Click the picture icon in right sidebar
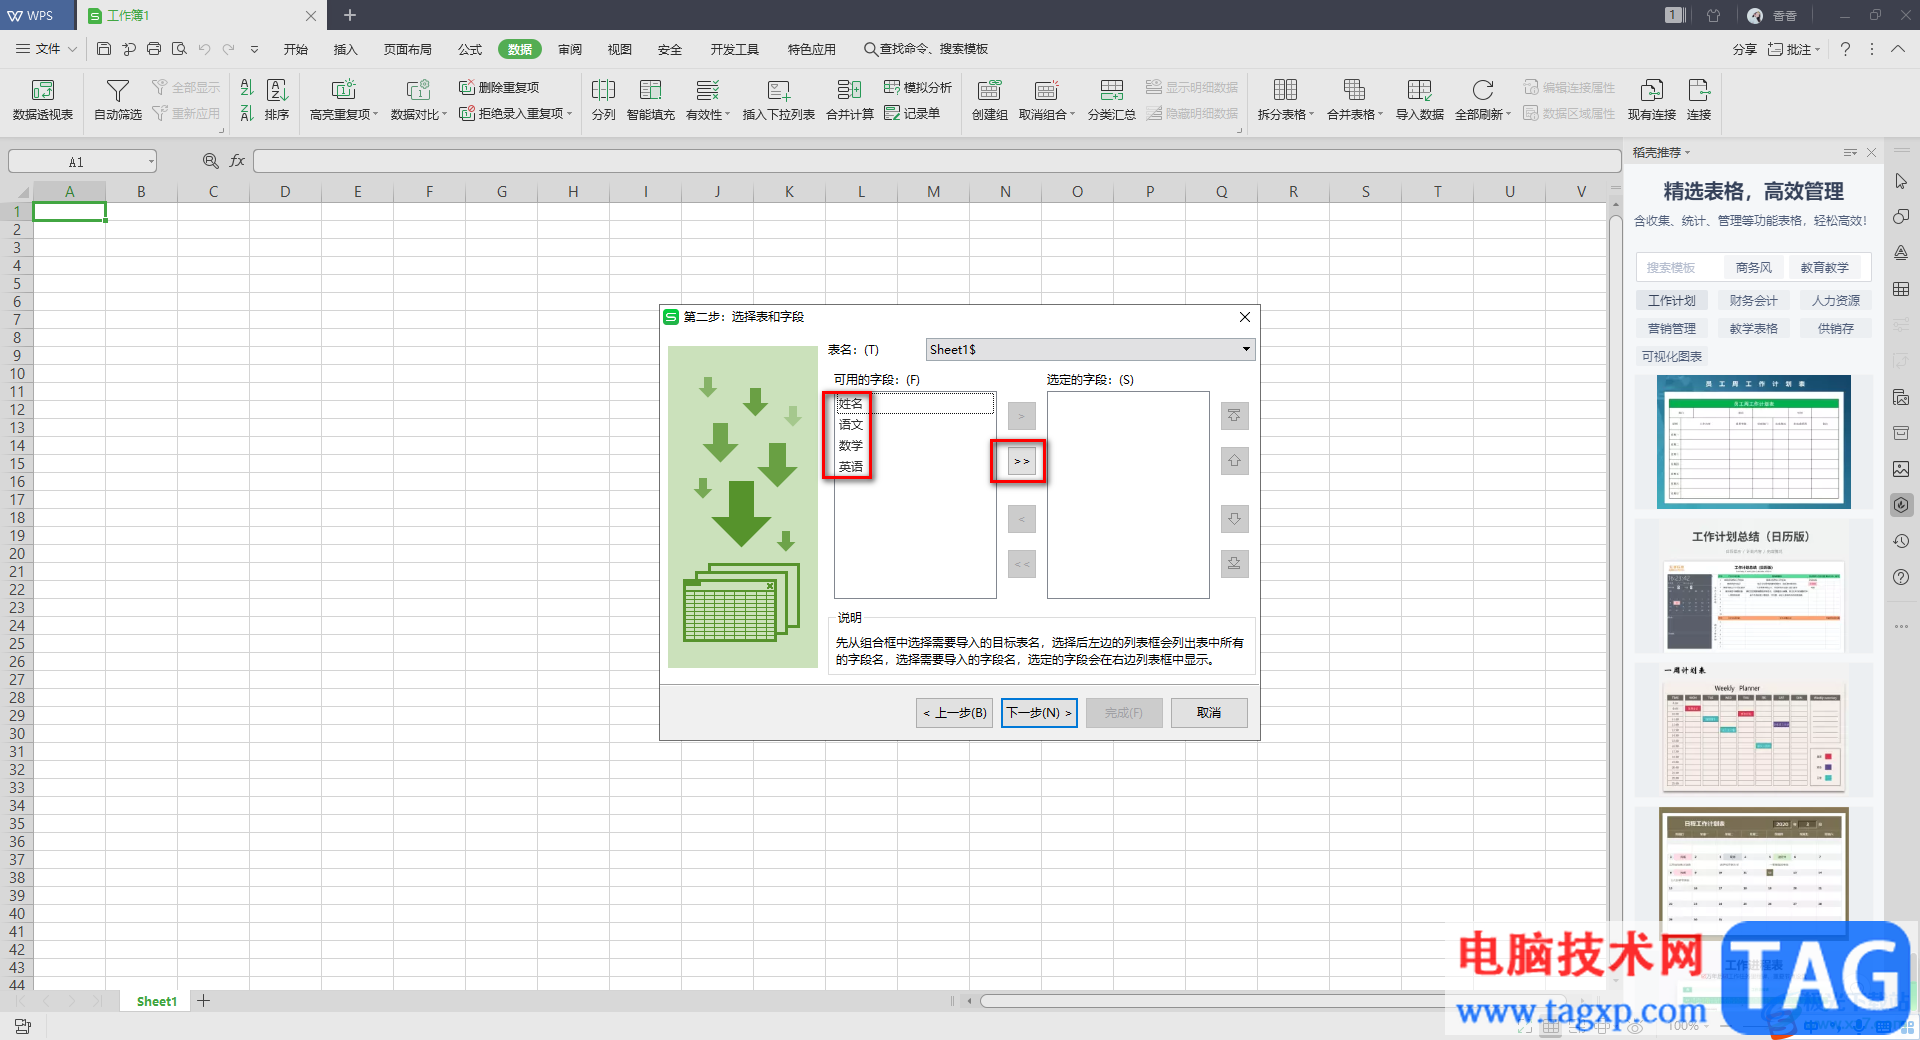Viewport: 1920px width, 1040px height. pyautogui.click(x=1901, y=469)
